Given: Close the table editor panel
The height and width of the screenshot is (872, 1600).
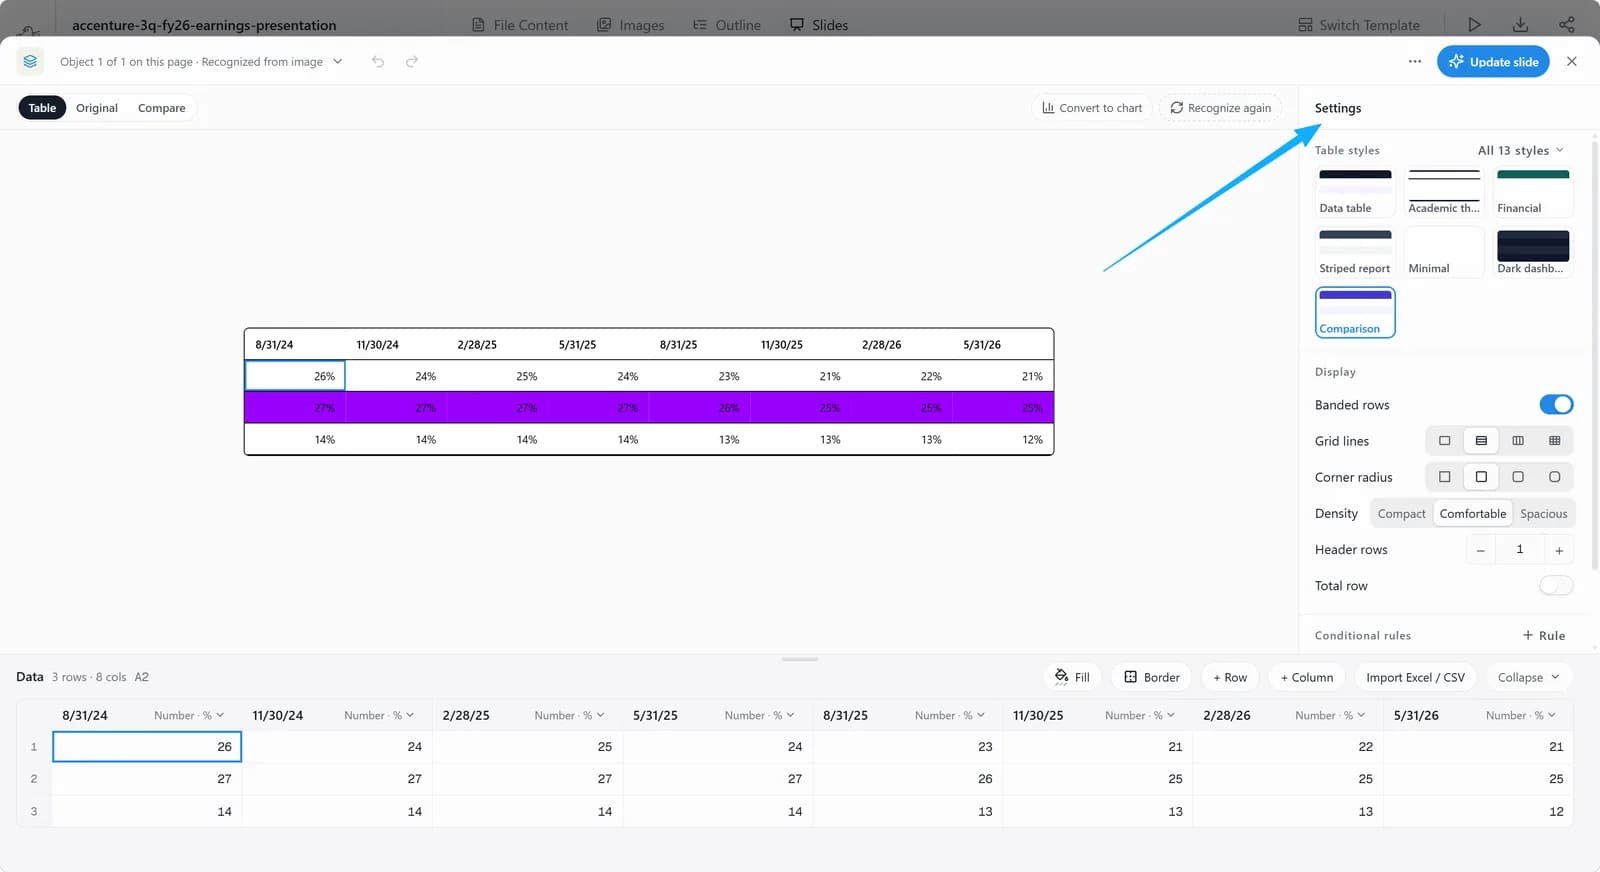Looking at the screenshot, I should (x=1572, y=62).
